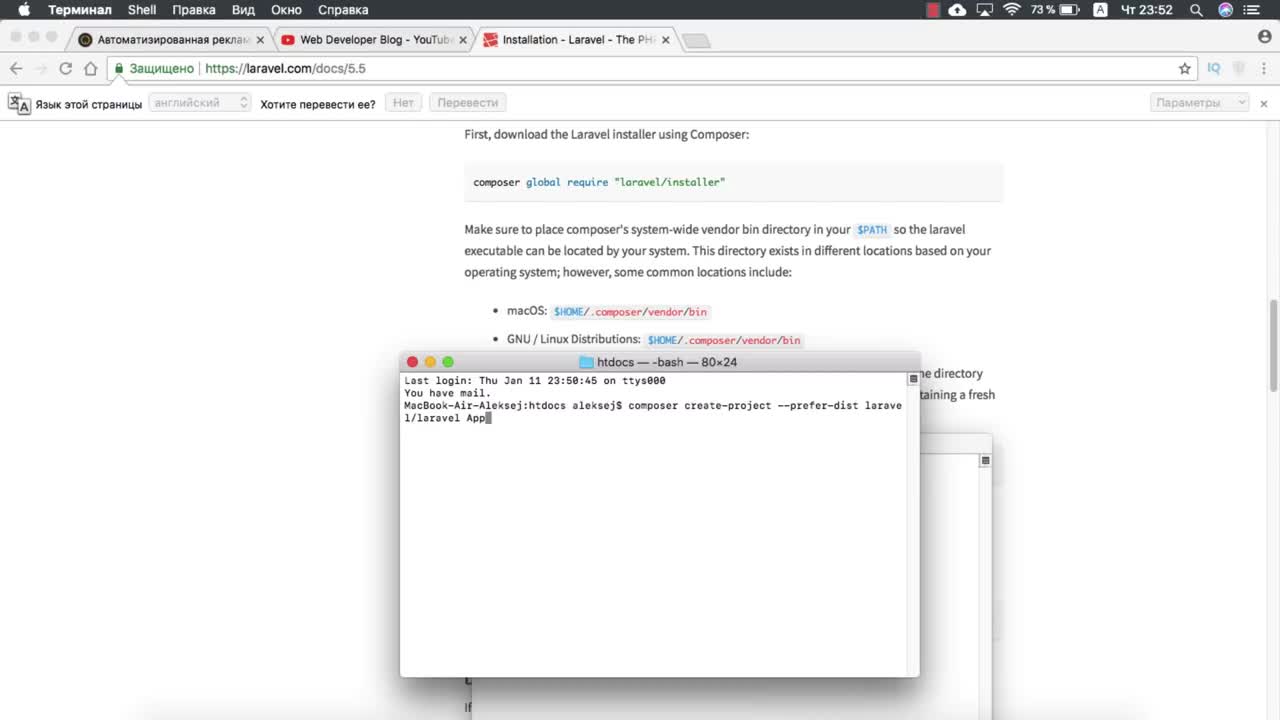The width and height of the screenshot is (1280, 720).
Task: Open the Chrome profile avatar
Action: [x=1264, y=36]
